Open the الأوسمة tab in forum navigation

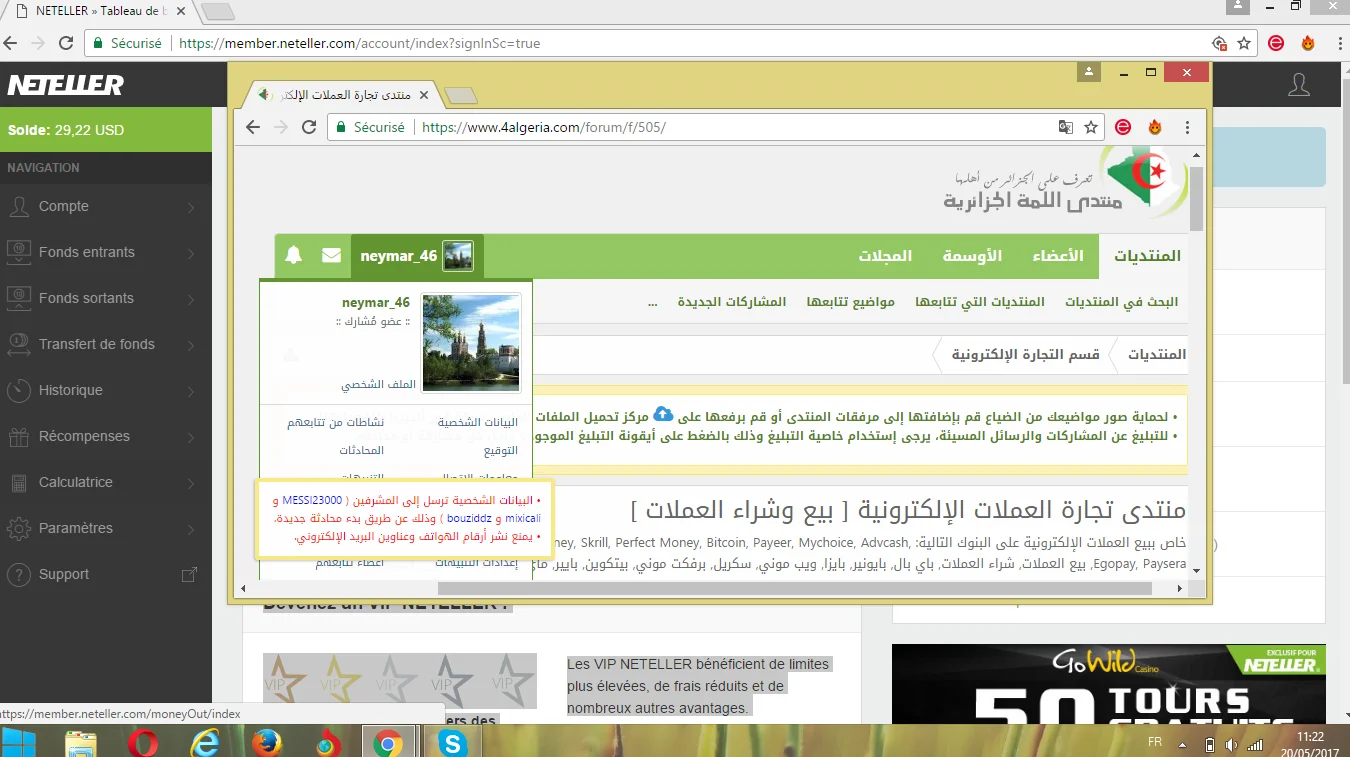tap(972, 256)
